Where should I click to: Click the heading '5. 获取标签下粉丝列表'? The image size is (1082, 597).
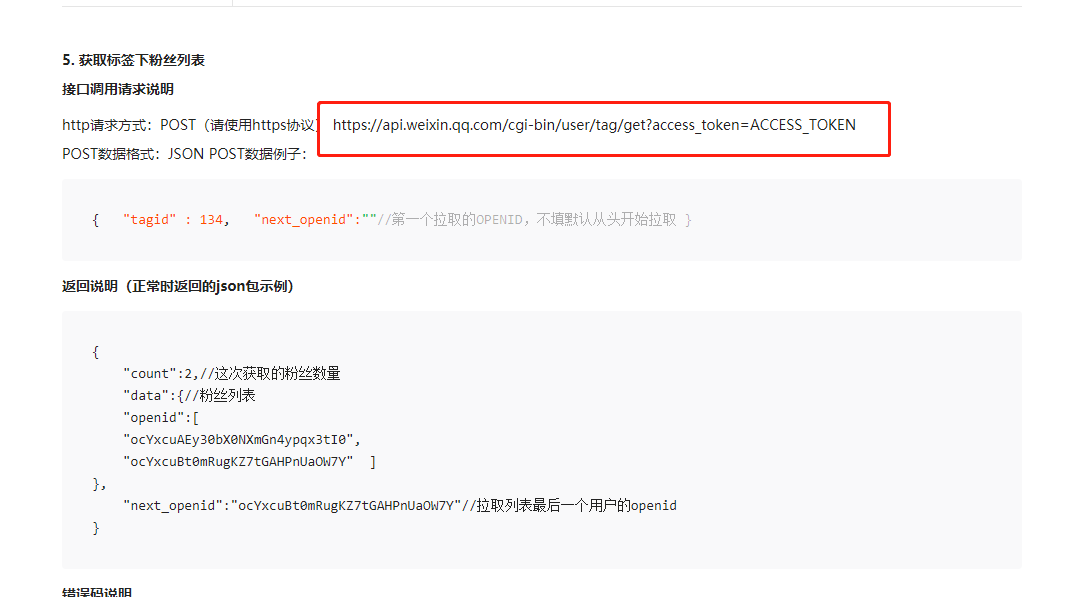[133, 60]
